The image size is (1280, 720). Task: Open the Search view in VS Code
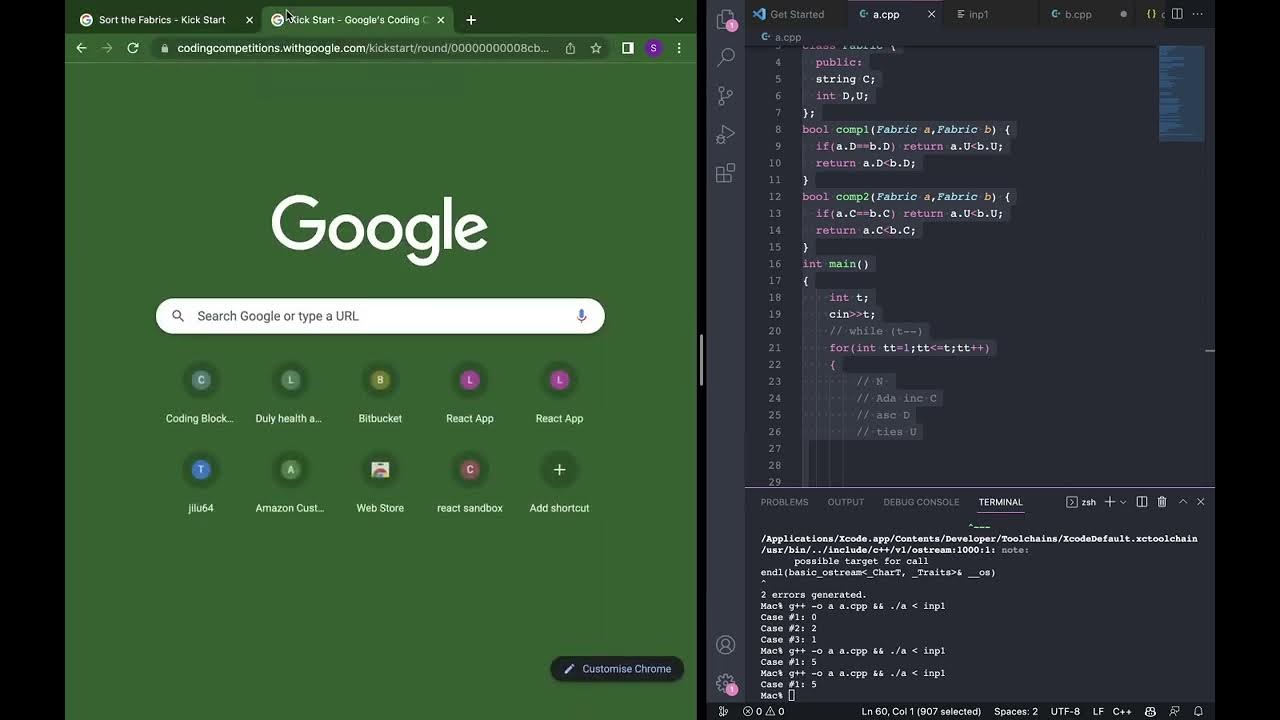click(x=726, y=58)
